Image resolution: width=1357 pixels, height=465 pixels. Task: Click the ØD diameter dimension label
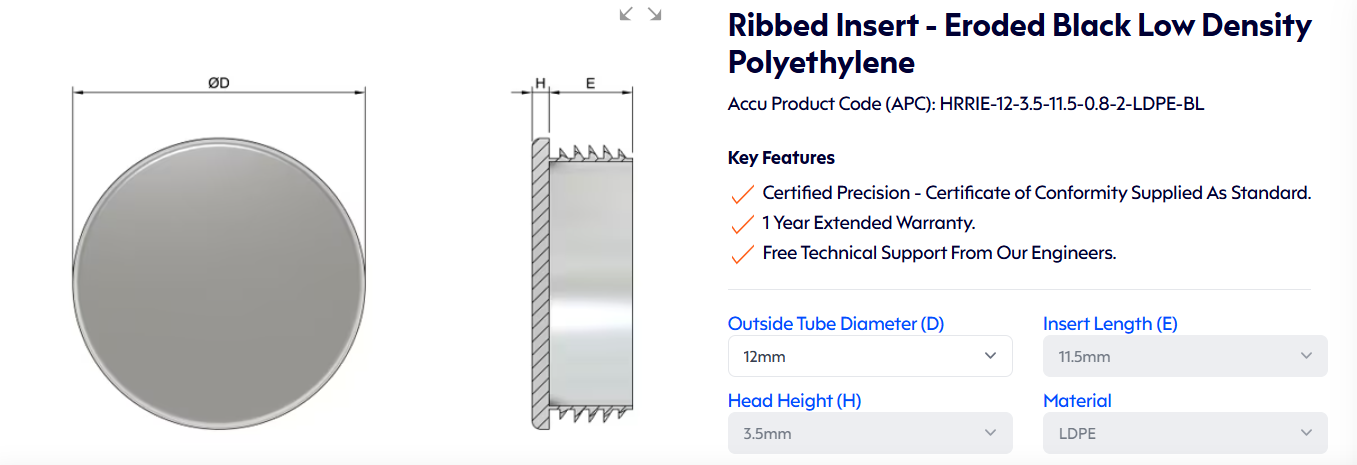point(219,83)
